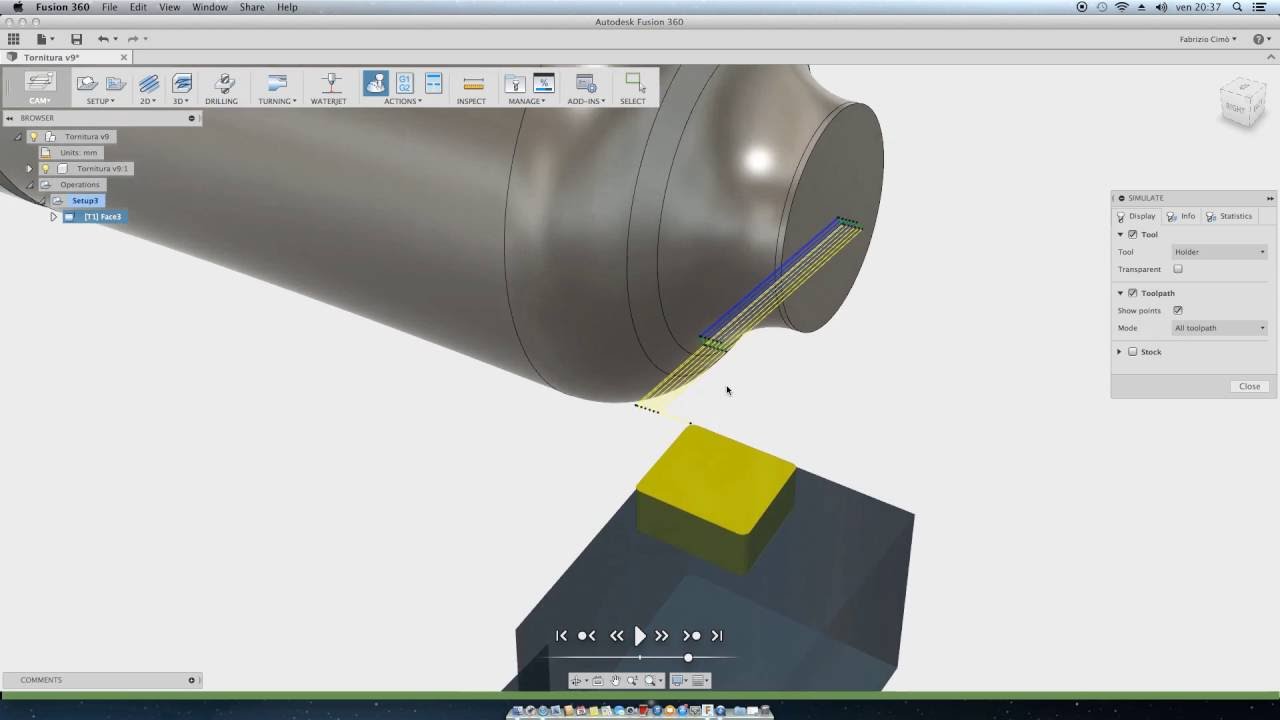This screenshot has height=720, width=1280.
Task: Switch to the Statistics tab
Action: (1229, 216)
